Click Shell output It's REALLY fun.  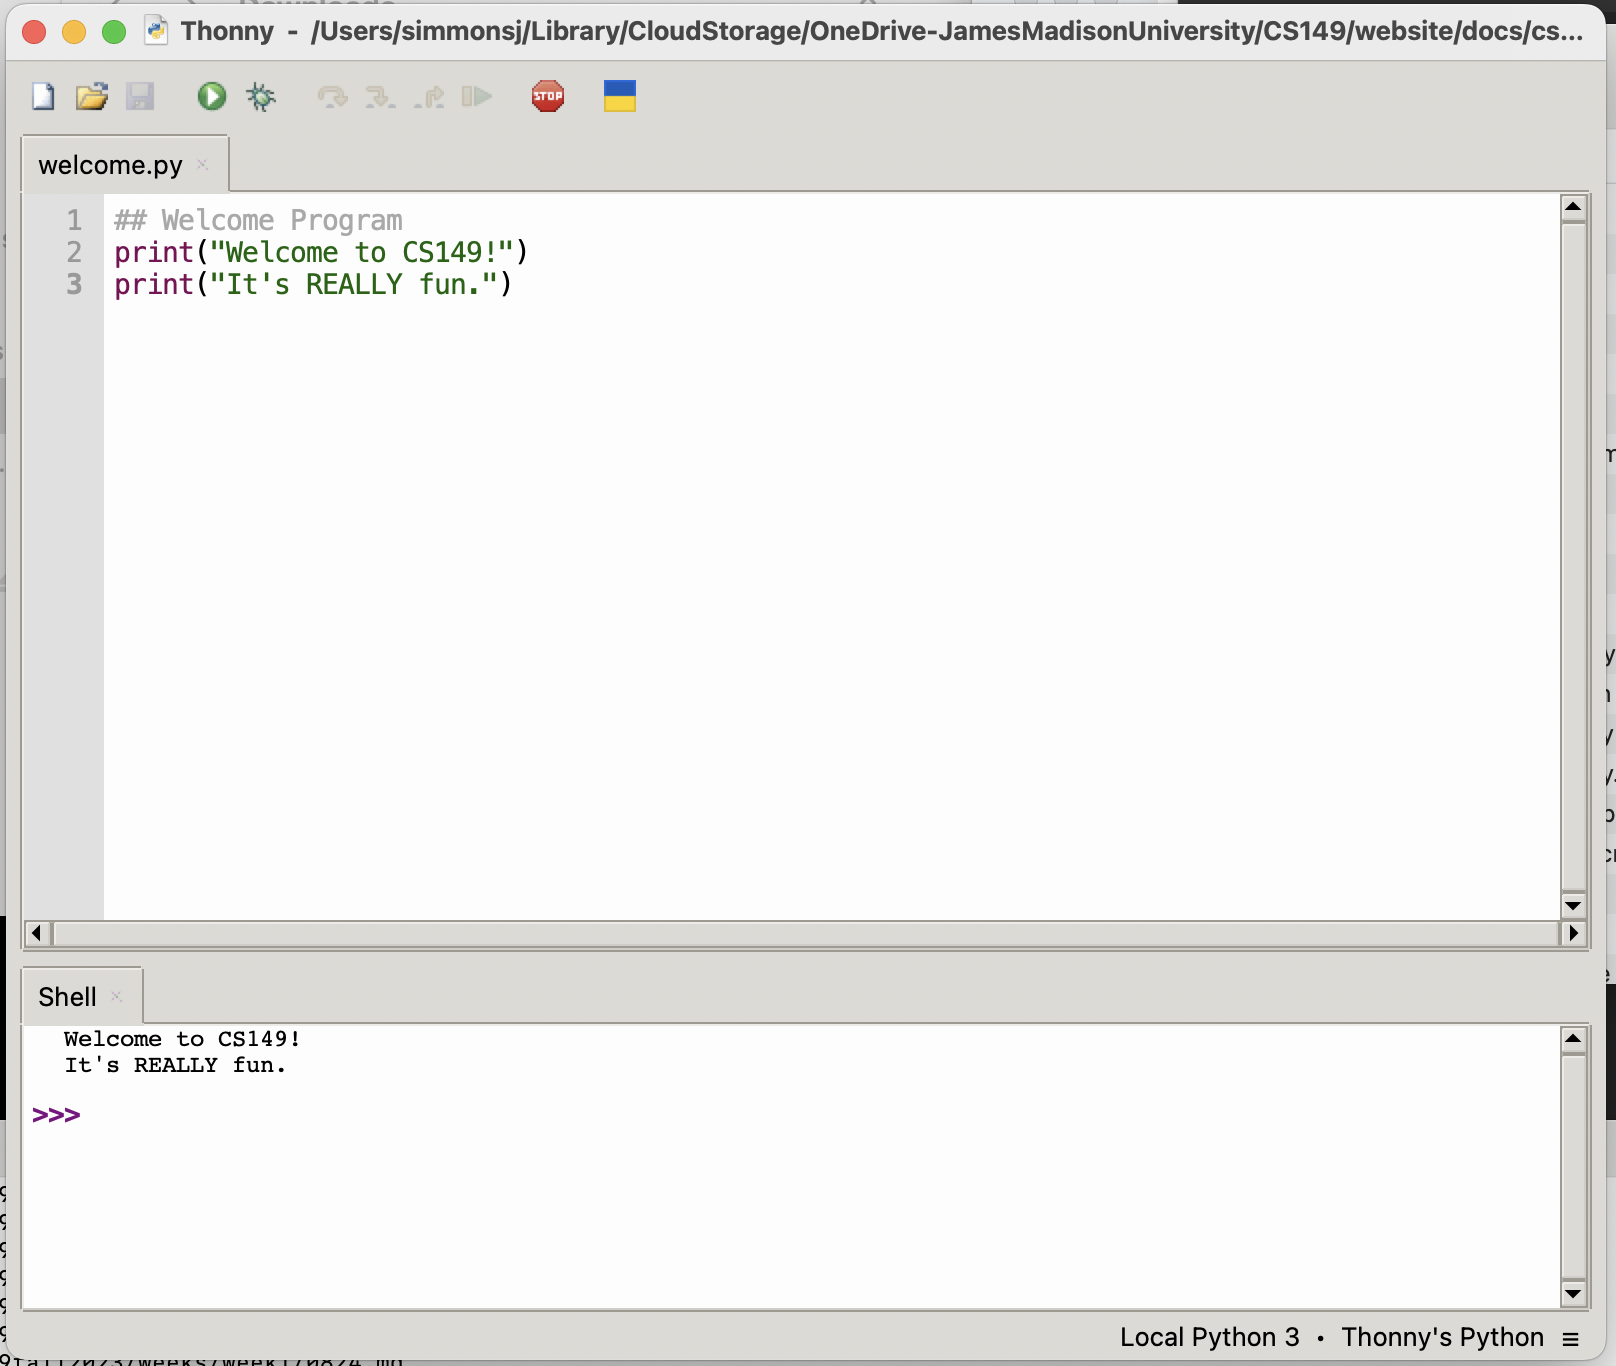[175, 1065]
